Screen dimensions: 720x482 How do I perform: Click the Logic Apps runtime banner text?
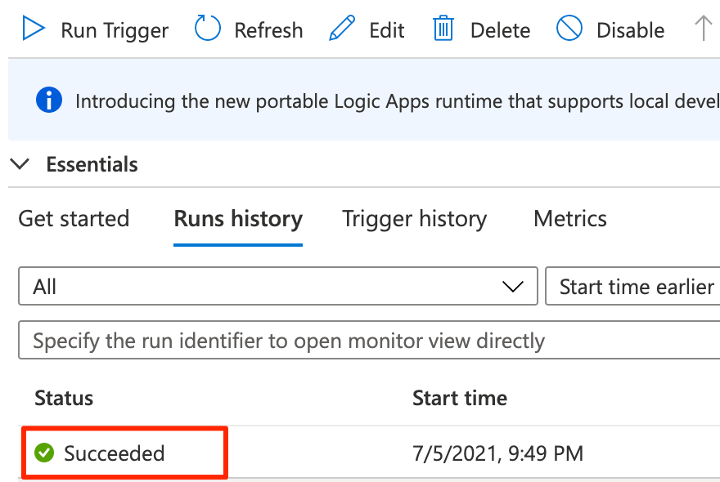click(397, 101)
